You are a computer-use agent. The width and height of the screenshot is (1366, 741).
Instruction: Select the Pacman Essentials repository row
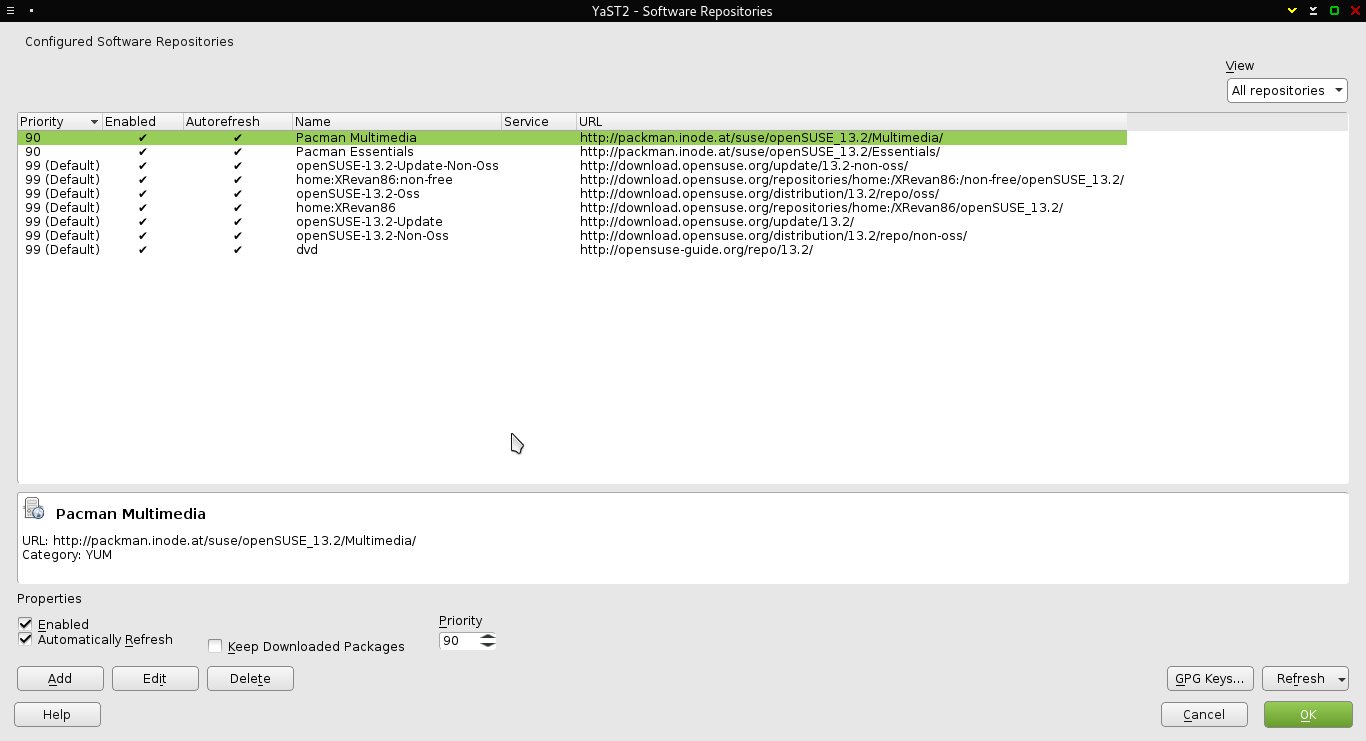(572, 151)
